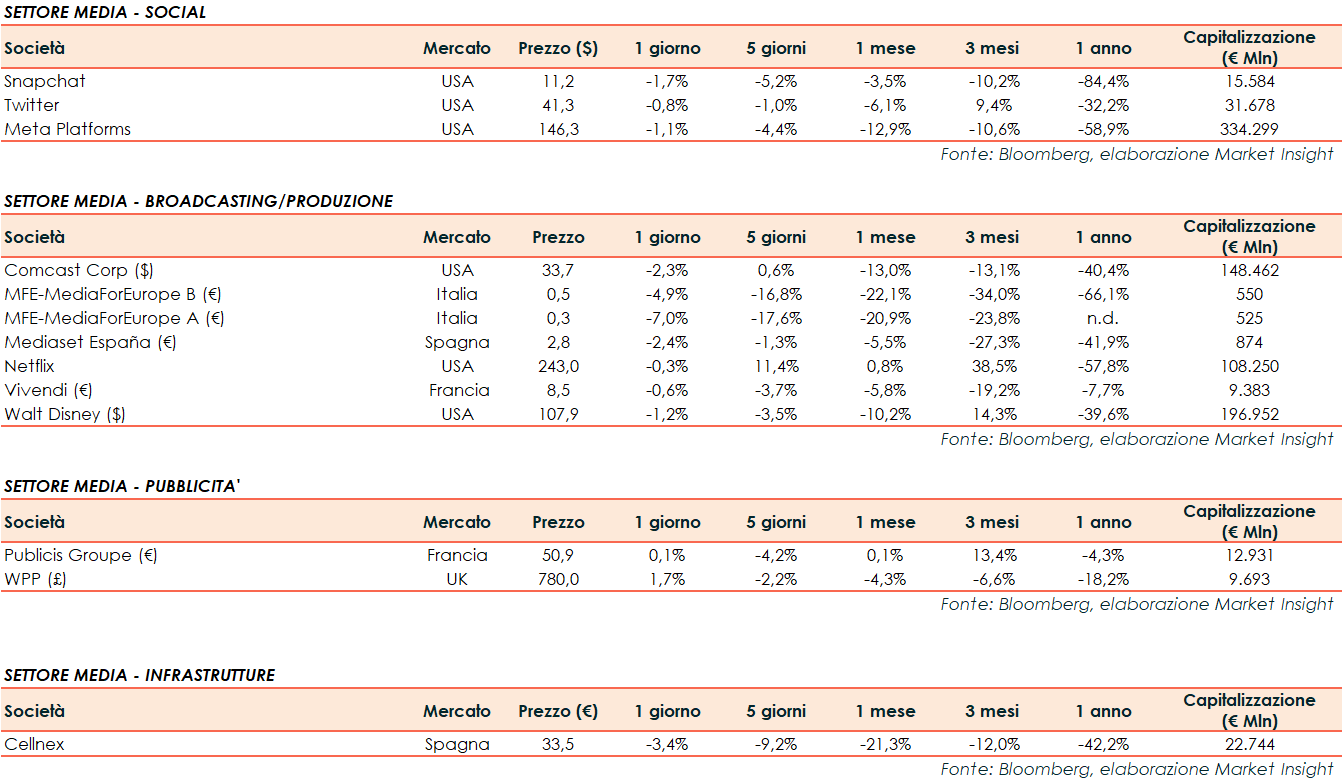Click the Snapchat row name

pyautogui.click(x=45, y=81)
